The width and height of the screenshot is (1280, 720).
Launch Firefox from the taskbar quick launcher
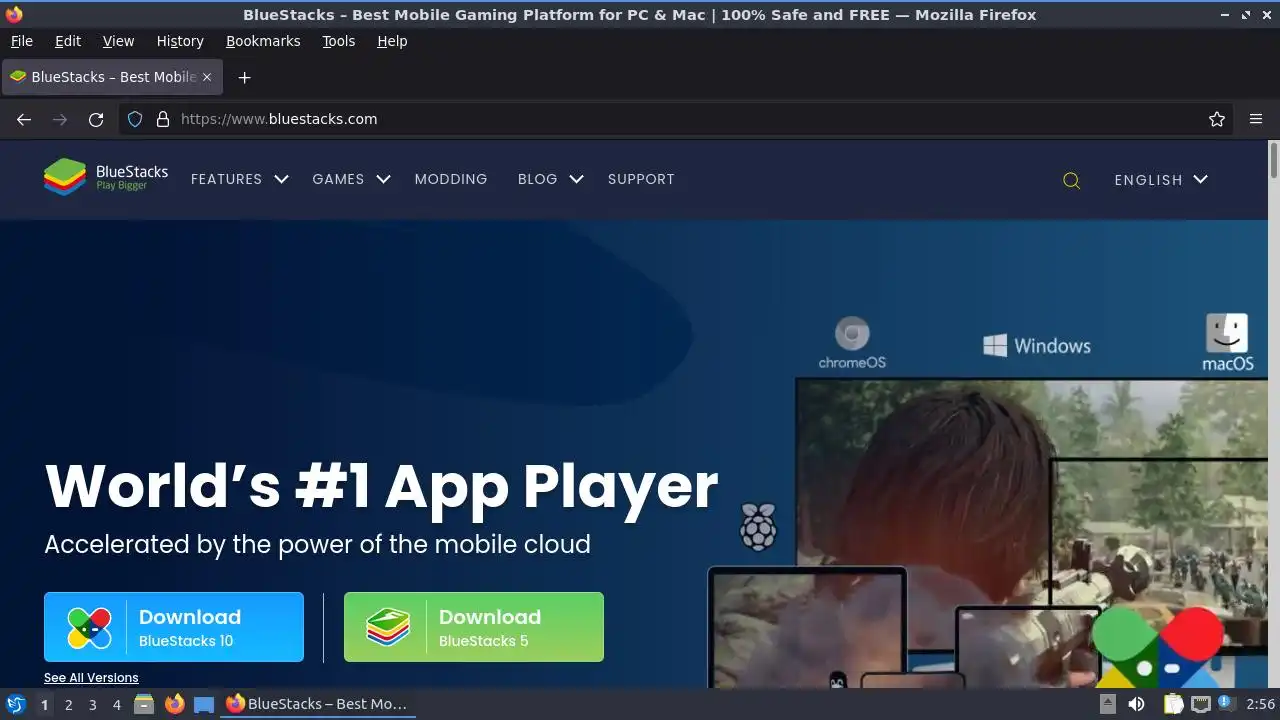click(174, 704)
